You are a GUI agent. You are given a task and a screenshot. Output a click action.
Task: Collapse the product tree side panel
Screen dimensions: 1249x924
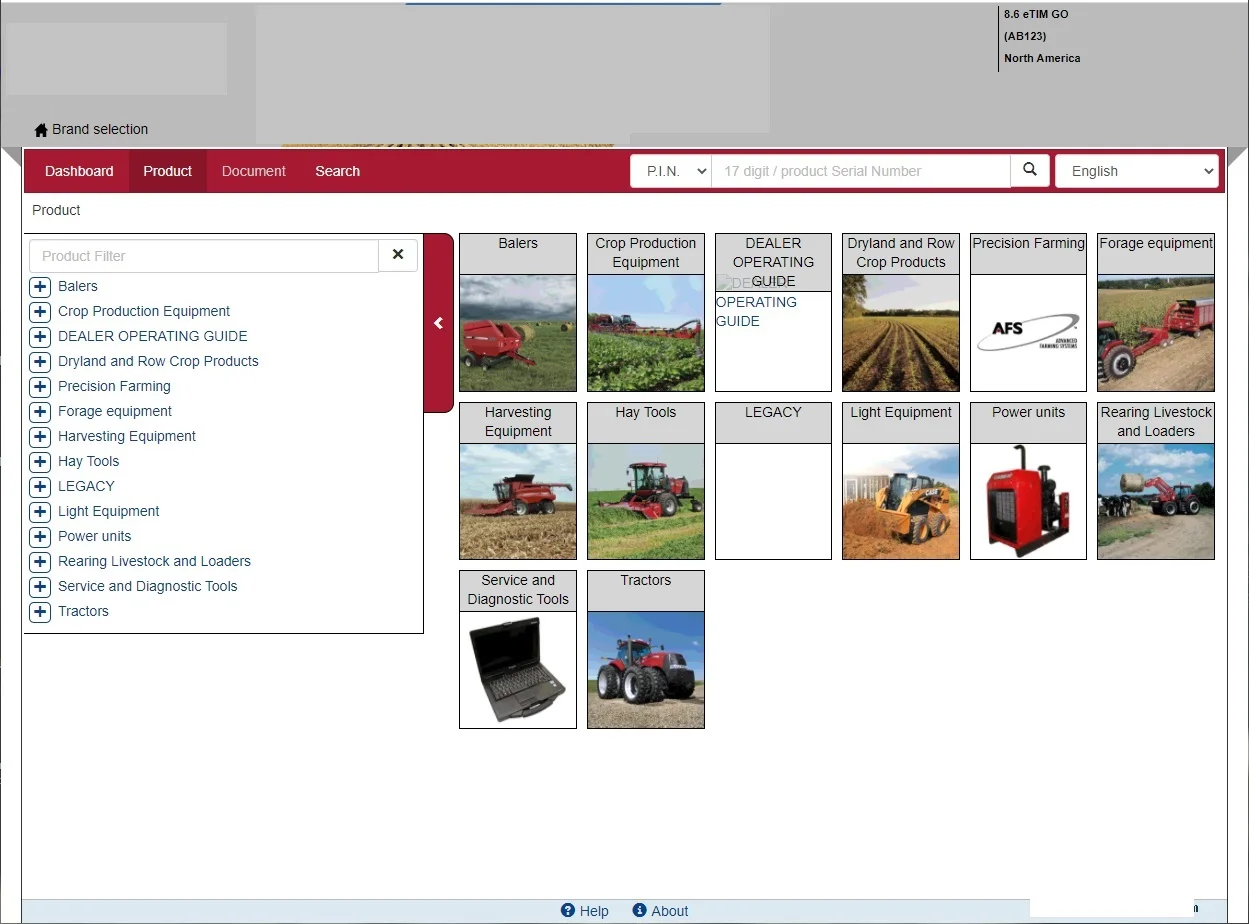click(x=439, y=323)
